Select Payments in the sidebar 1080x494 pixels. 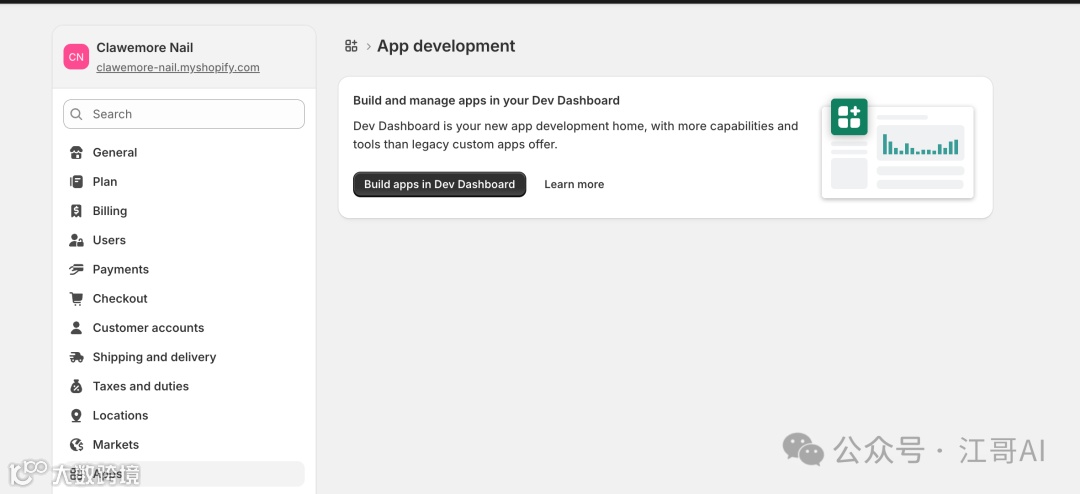click(184, 269)
